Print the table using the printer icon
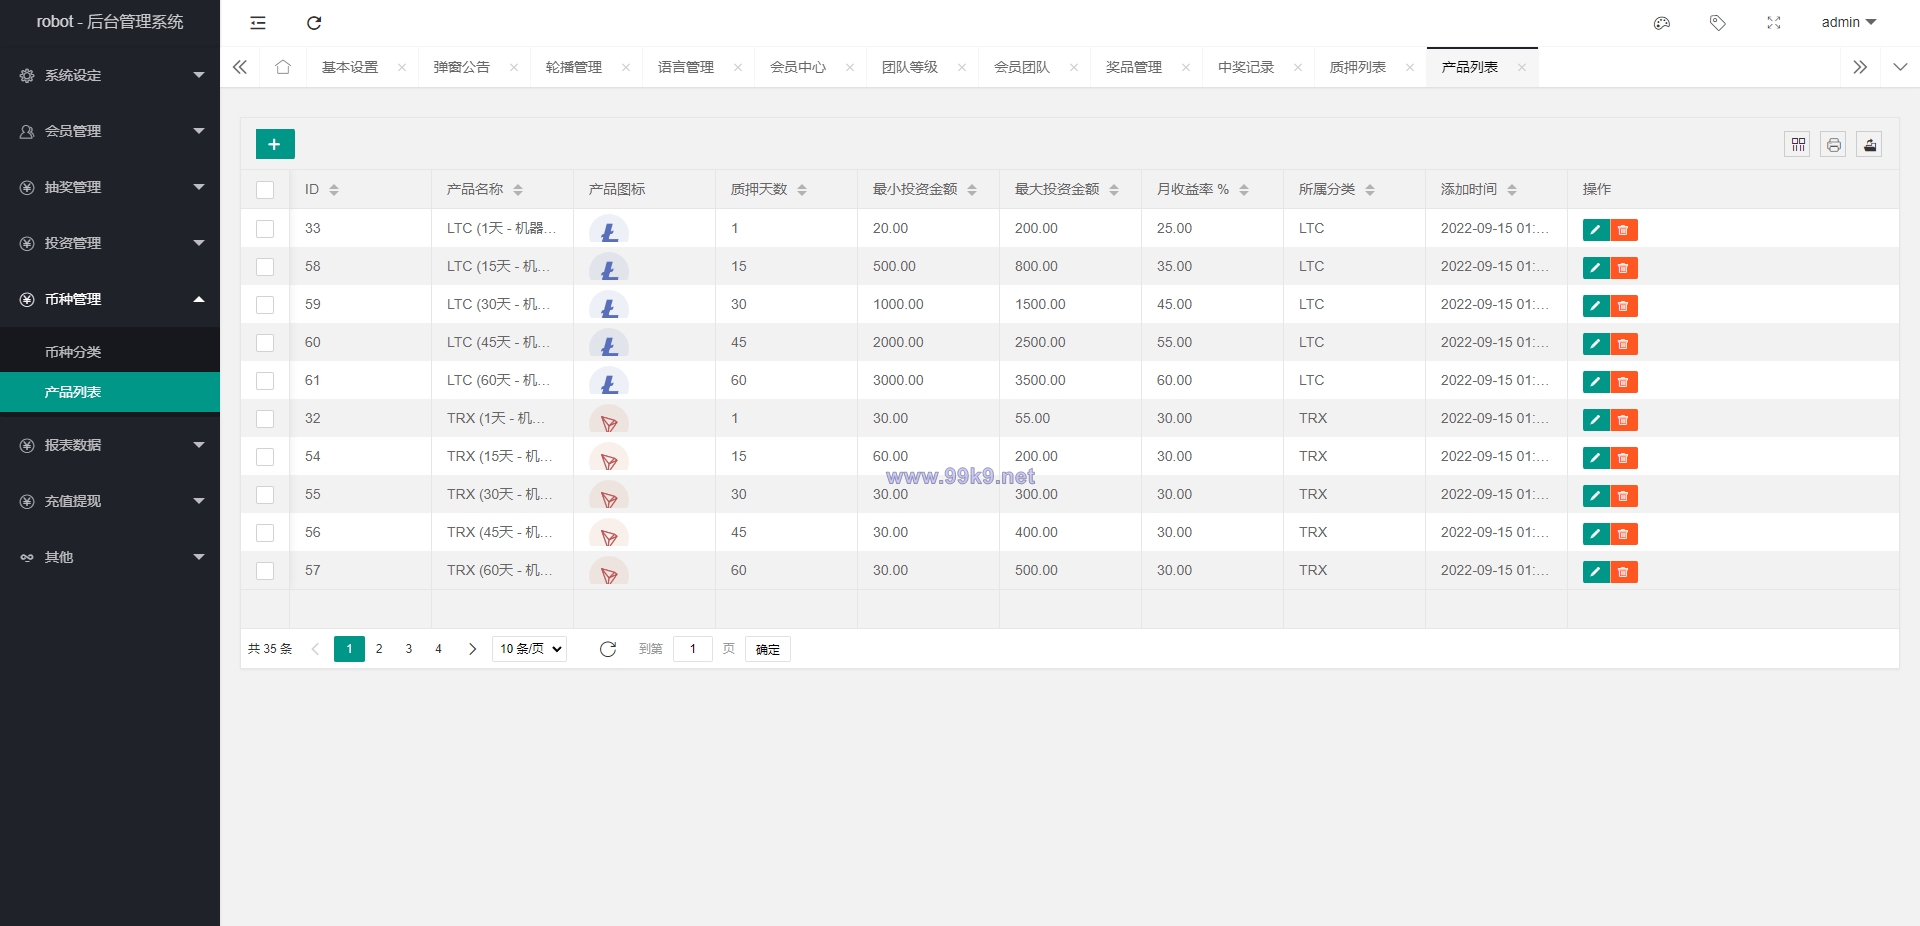The image size is (1920, 926). click(x=1834, y=145)
